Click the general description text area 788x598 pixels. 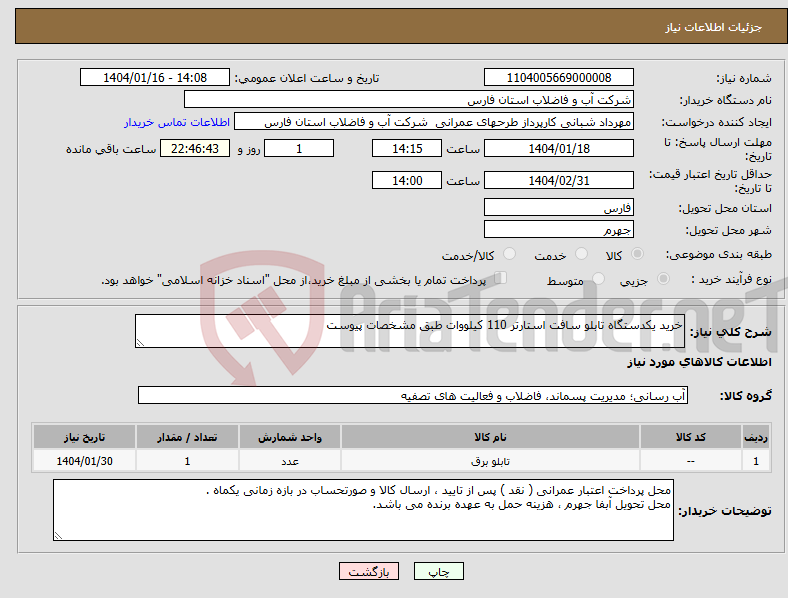point(410,331)
